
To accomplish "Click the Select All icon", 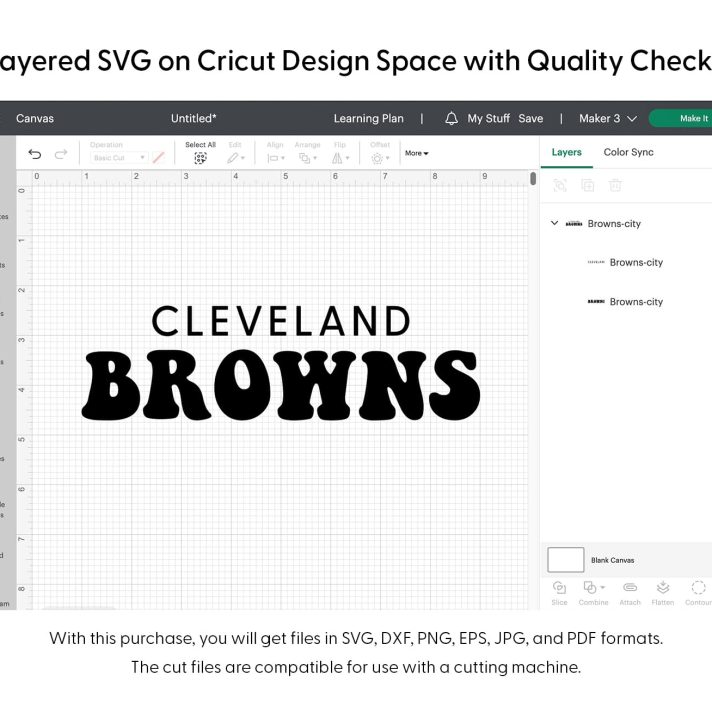I will pyautogui.click(x=200, y=158).
